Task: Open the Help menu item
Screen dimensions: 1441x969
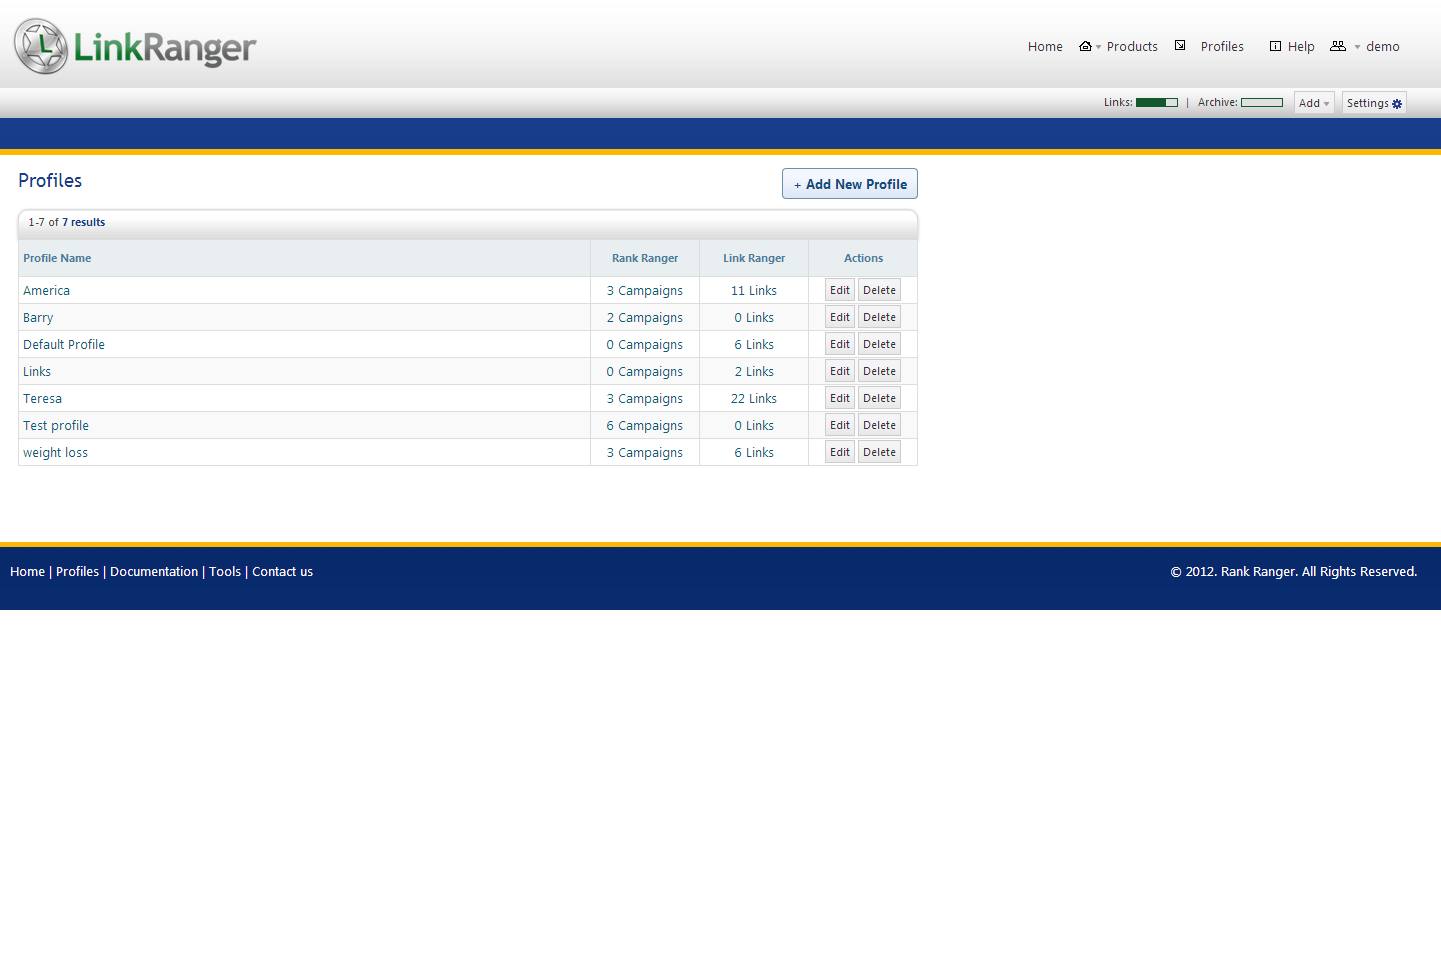Action: [1301, 47]
